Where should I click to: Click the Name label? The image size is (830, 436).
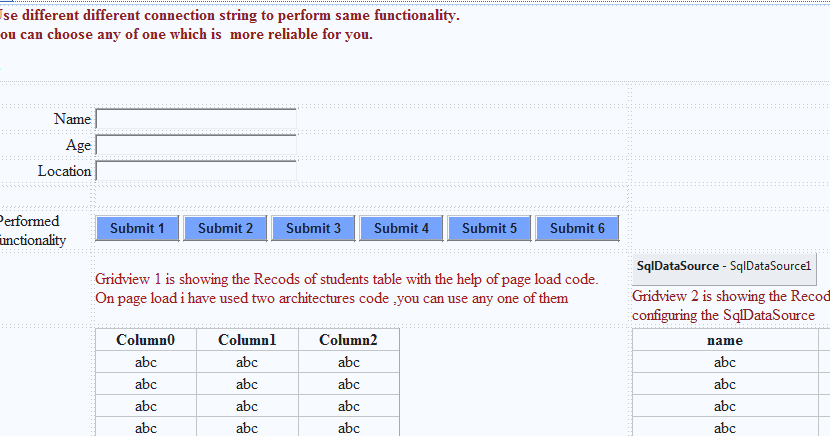73,119
